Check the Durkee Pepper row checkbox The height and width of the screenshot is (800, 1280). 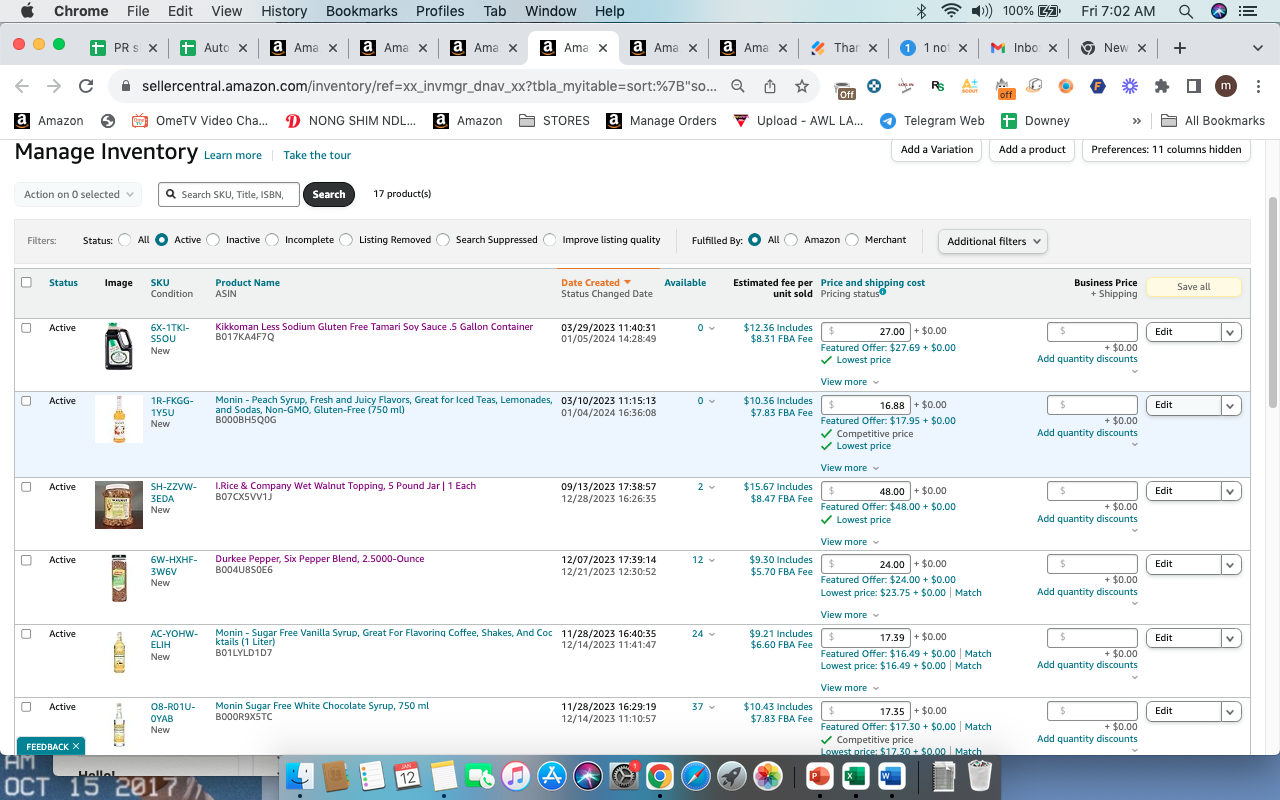pyautogui.click(x=26, y=560)
